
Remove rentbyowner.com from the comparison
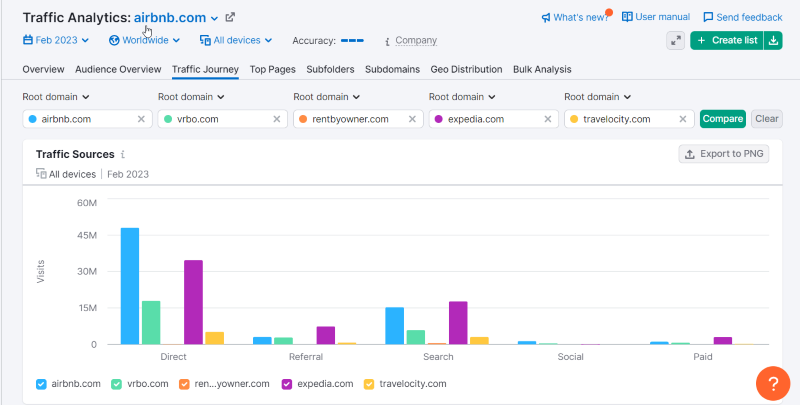point(412,119)
